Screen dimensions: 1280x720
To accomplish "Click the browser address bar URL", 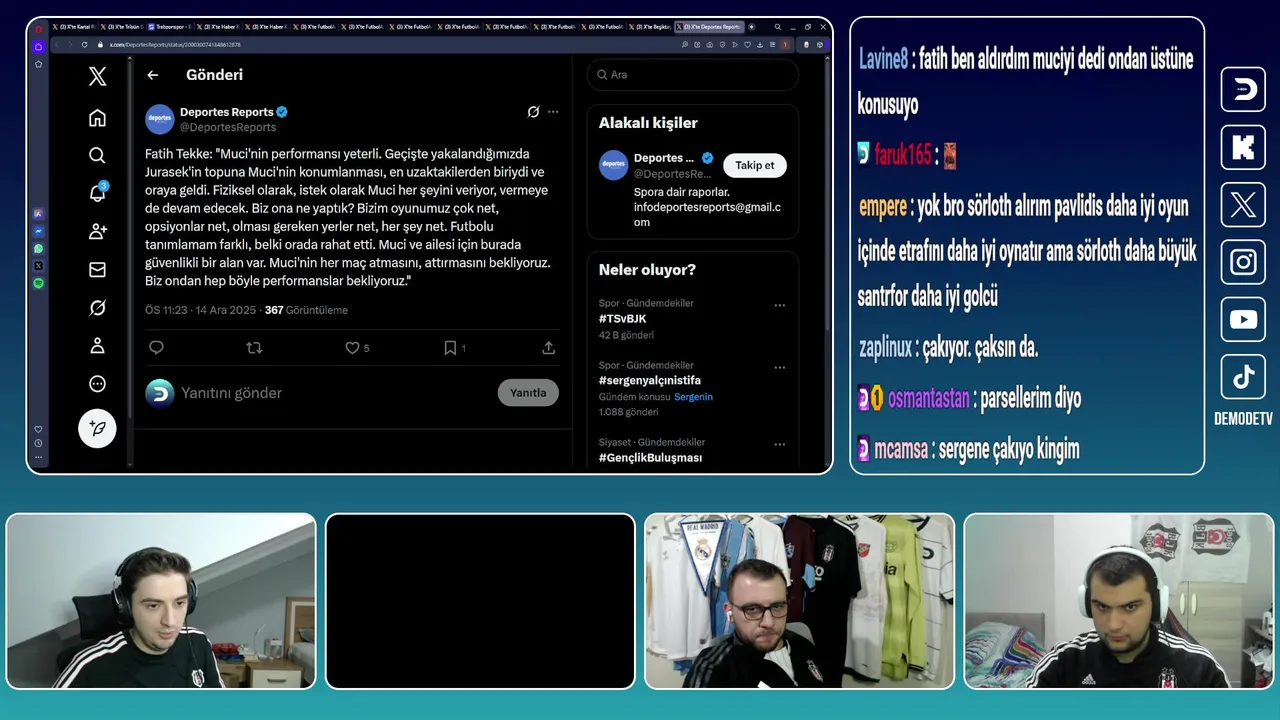I will [x=175, y=44].
